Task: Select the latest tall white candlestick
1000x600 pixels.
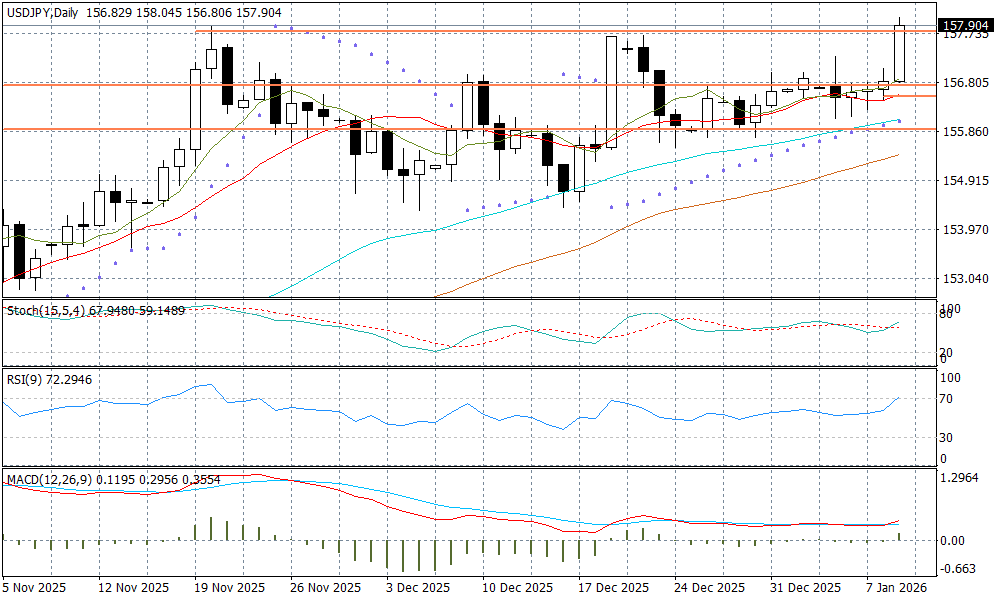Action: [x=900, y=54]
